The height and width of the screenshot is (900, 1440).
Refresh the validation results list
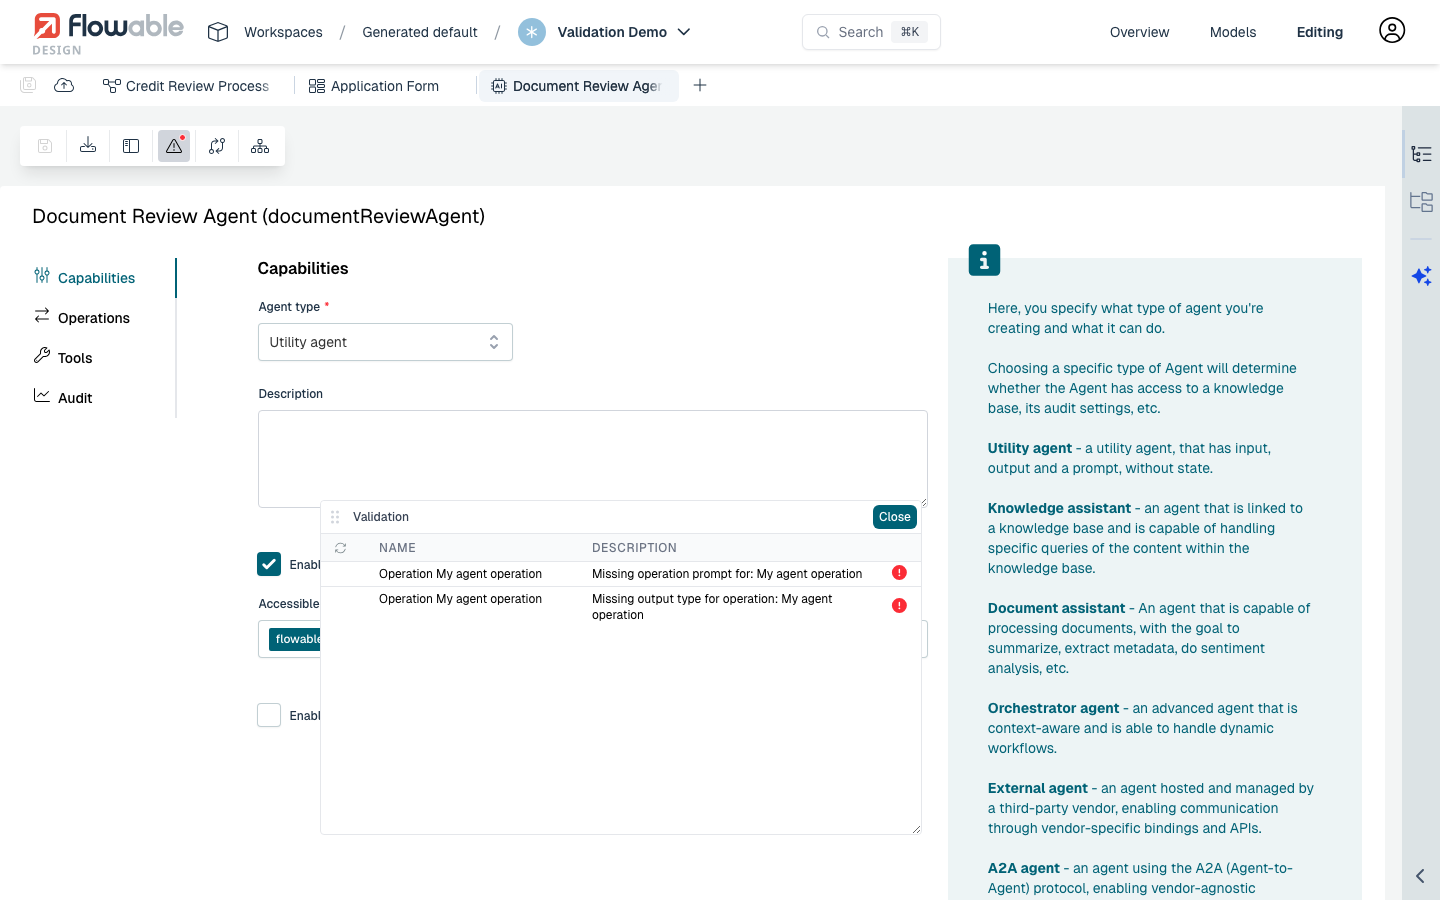coord(340,547)
